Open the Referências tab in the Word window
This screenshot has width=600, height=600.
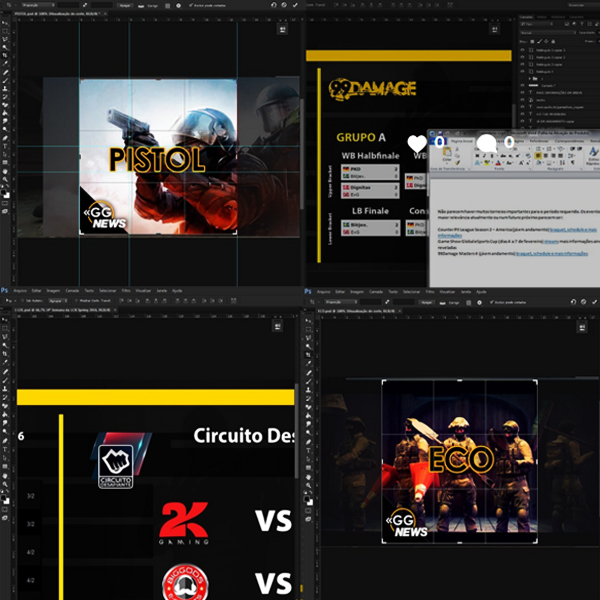tap(538, 141)
